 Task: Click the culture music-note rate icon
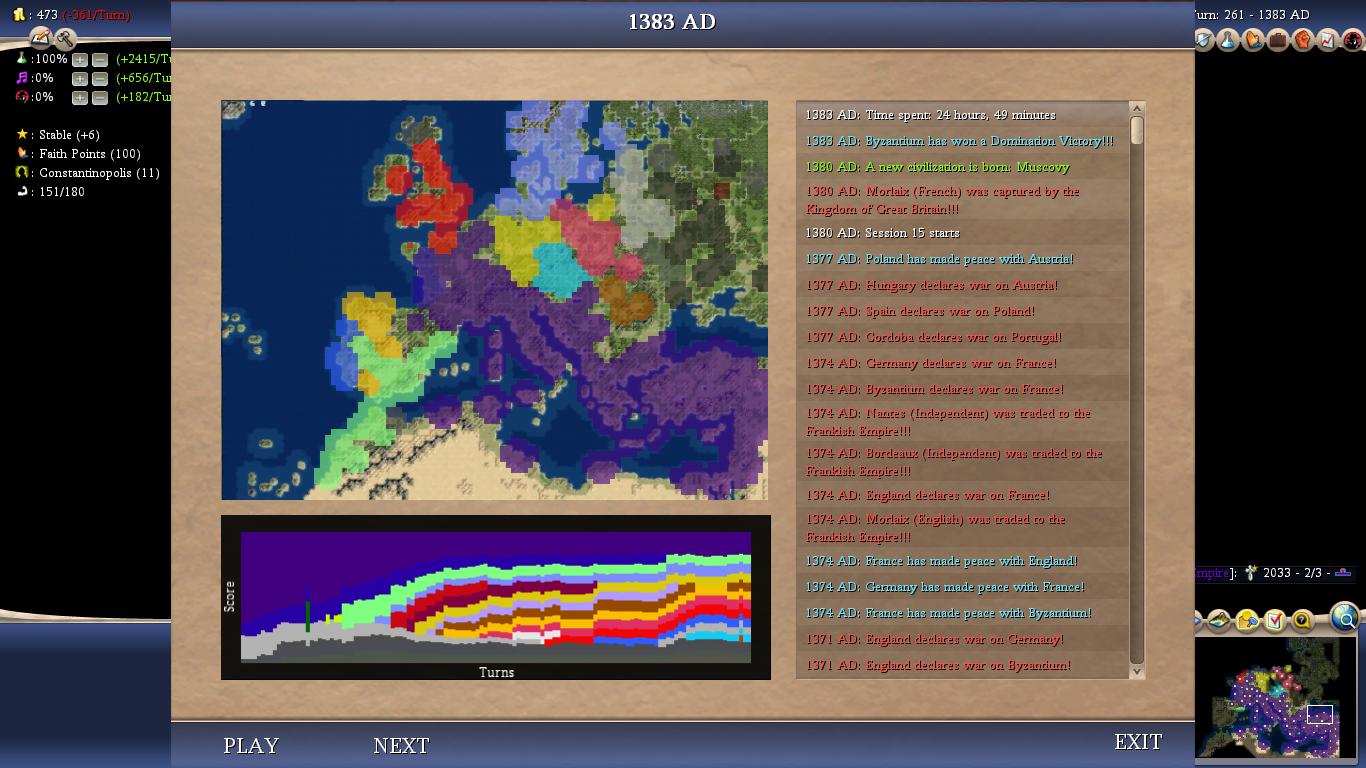[22, 78]
